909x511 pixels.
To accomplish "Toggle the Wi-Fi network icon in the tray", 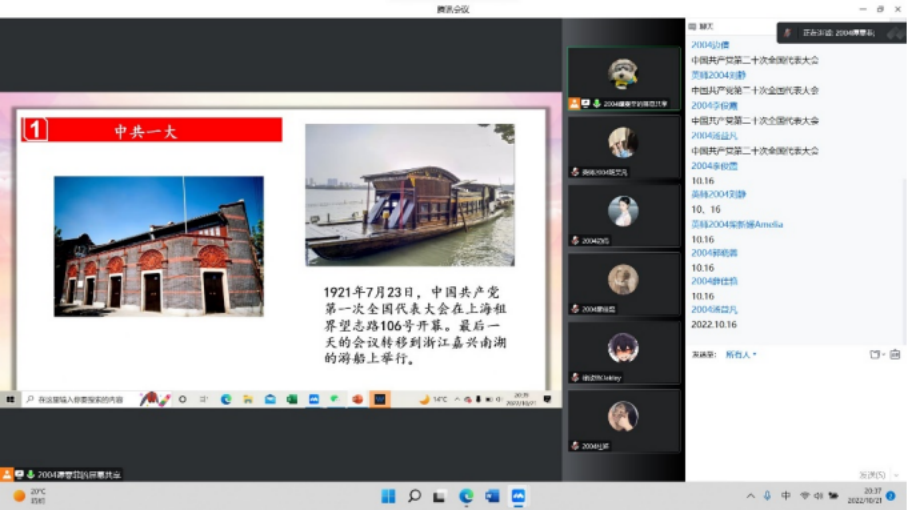I will click(x=804, y=496).
